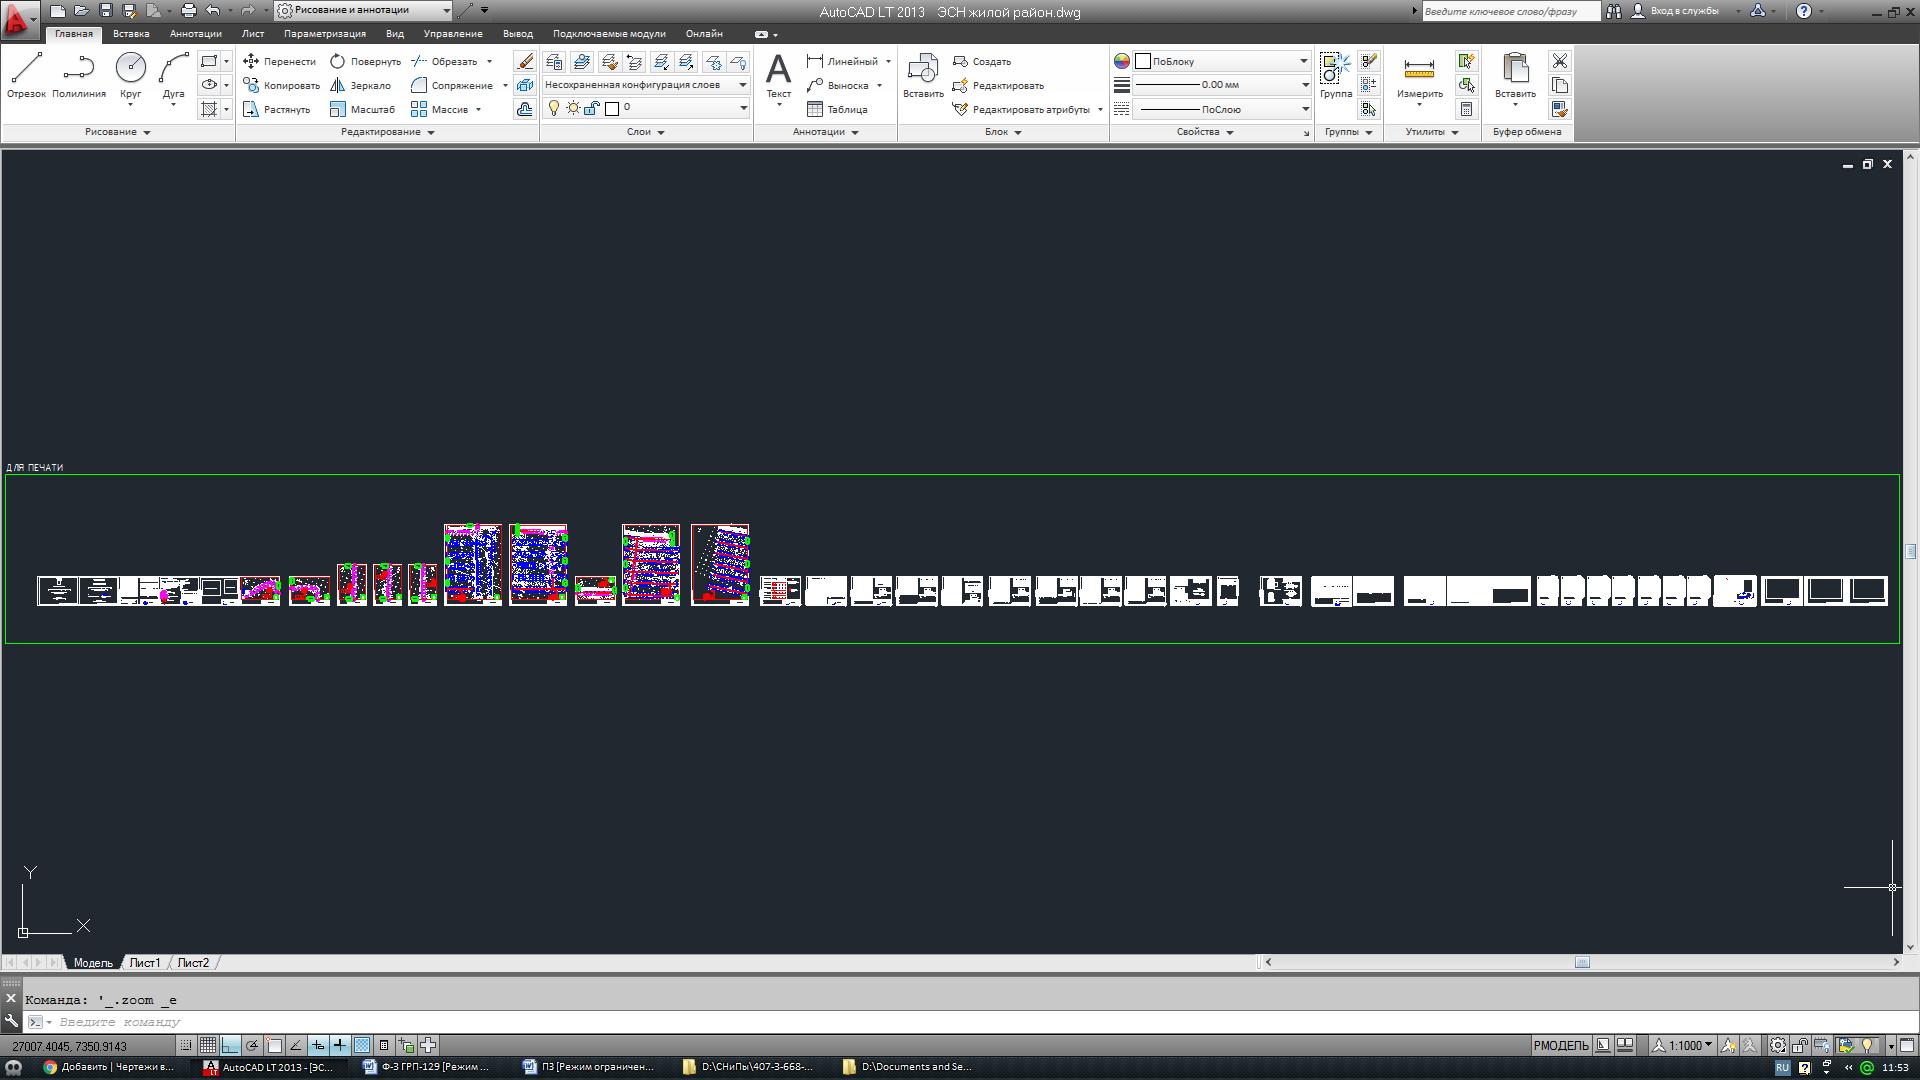Click the Print icon in quick access toolbar

(188, 11)
